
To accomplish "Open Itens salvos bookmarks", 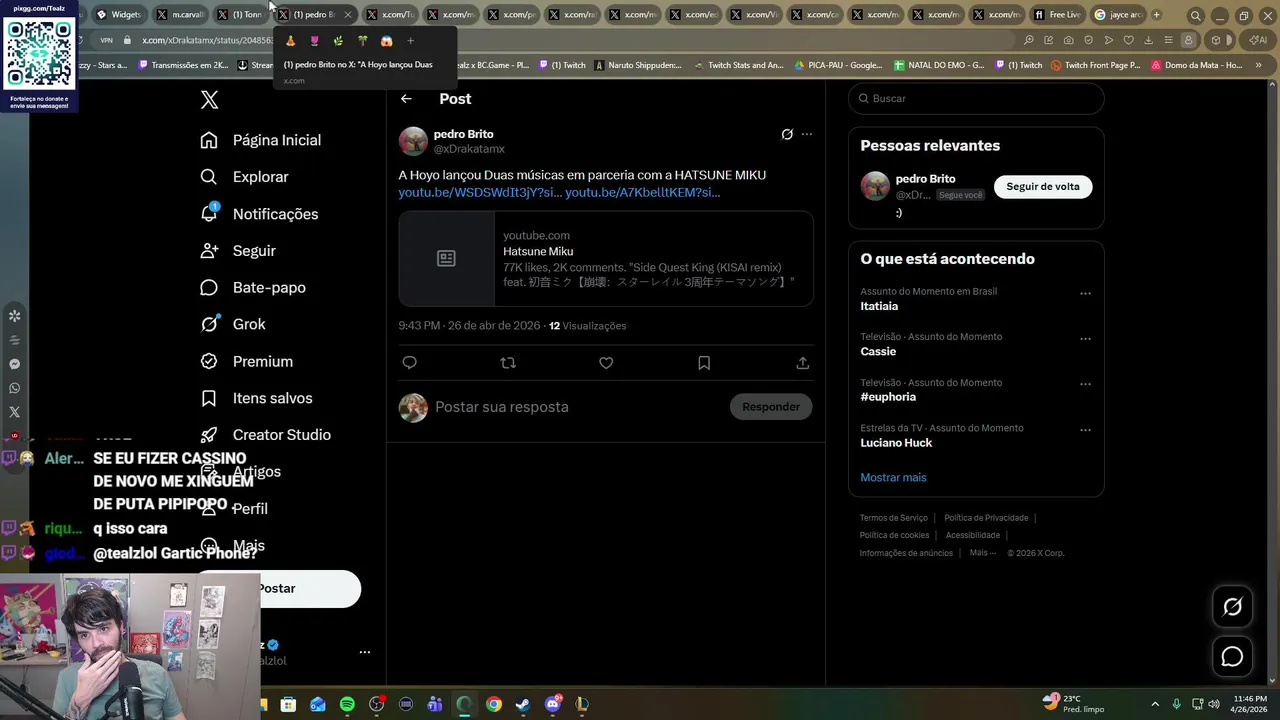I will click(256, 398).
